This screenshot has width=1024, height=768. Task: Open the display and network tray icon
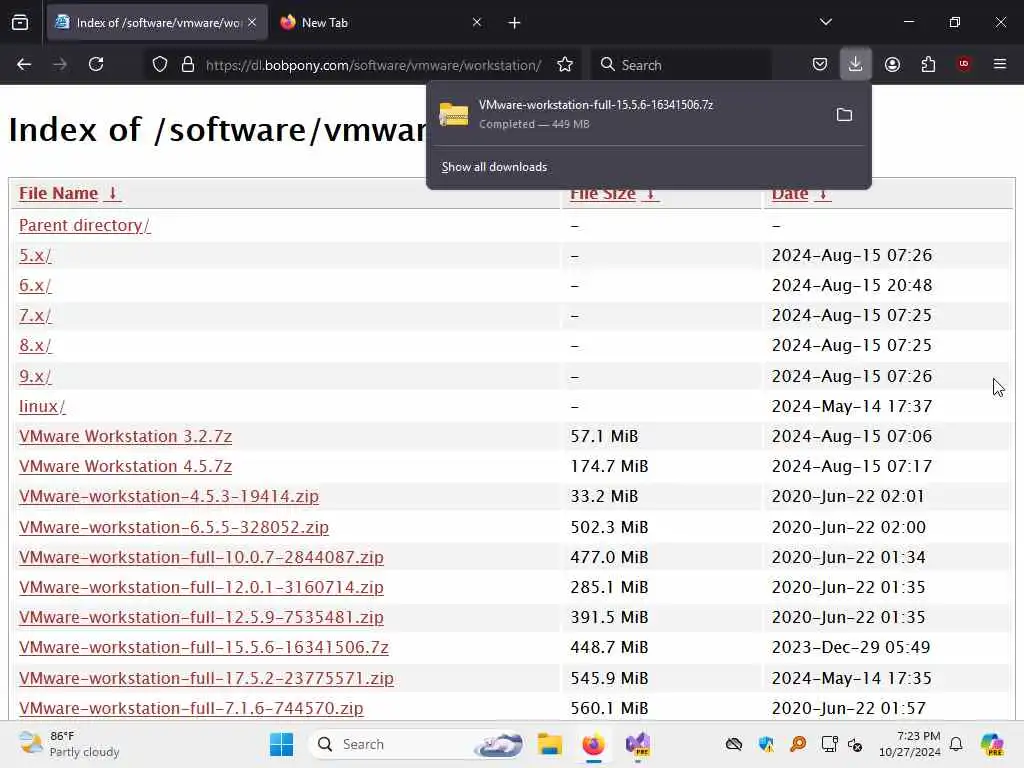click(829, 744)
